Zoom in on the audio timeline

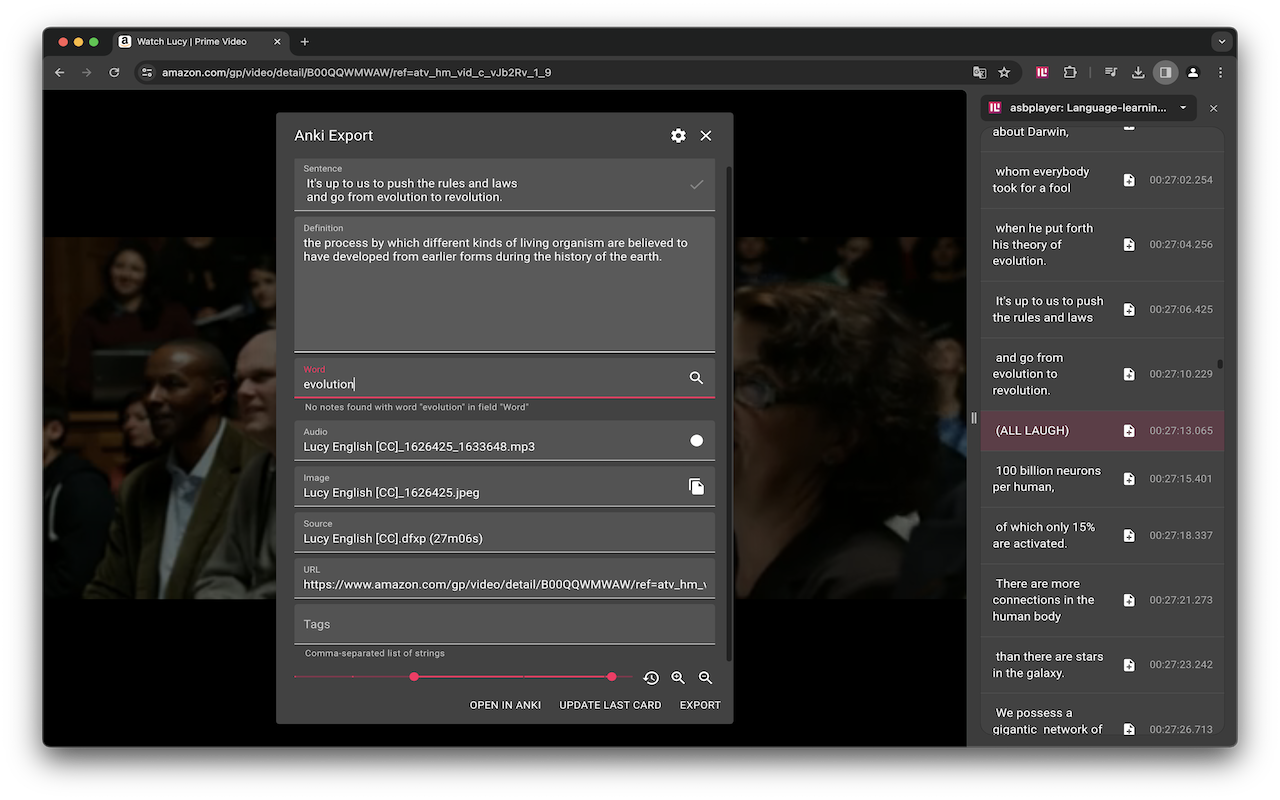tap(678, 677)
